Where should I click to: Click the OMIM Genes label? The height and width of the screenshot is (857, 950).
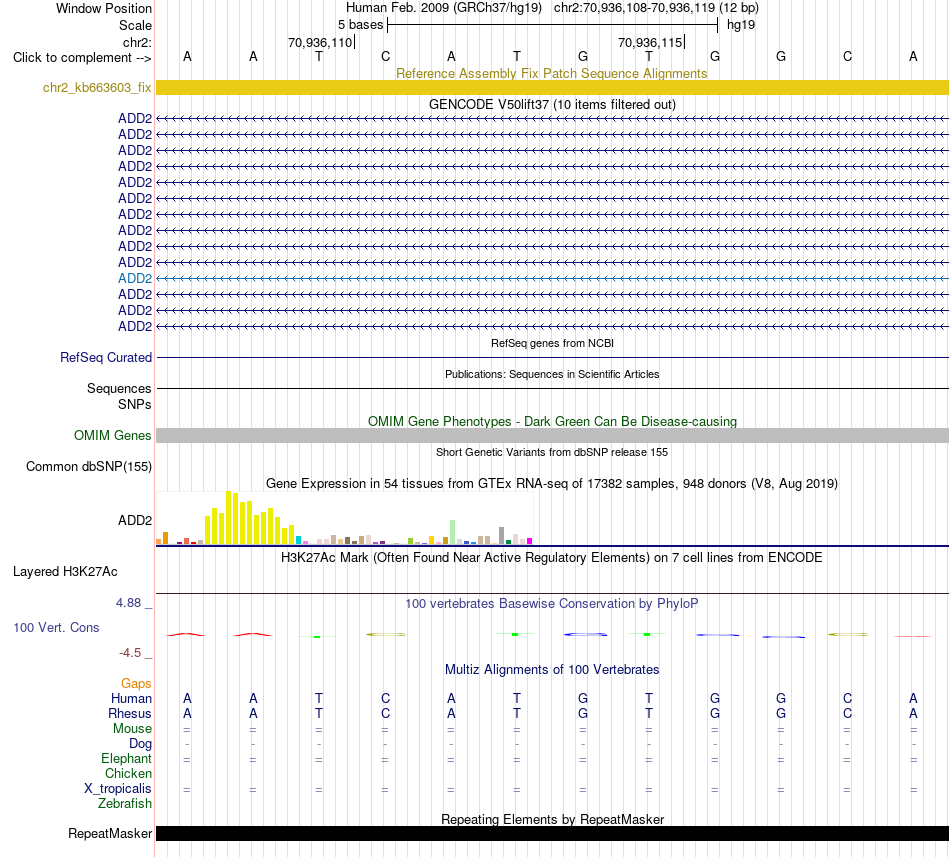pyautogui.click(x=112, y=435)
